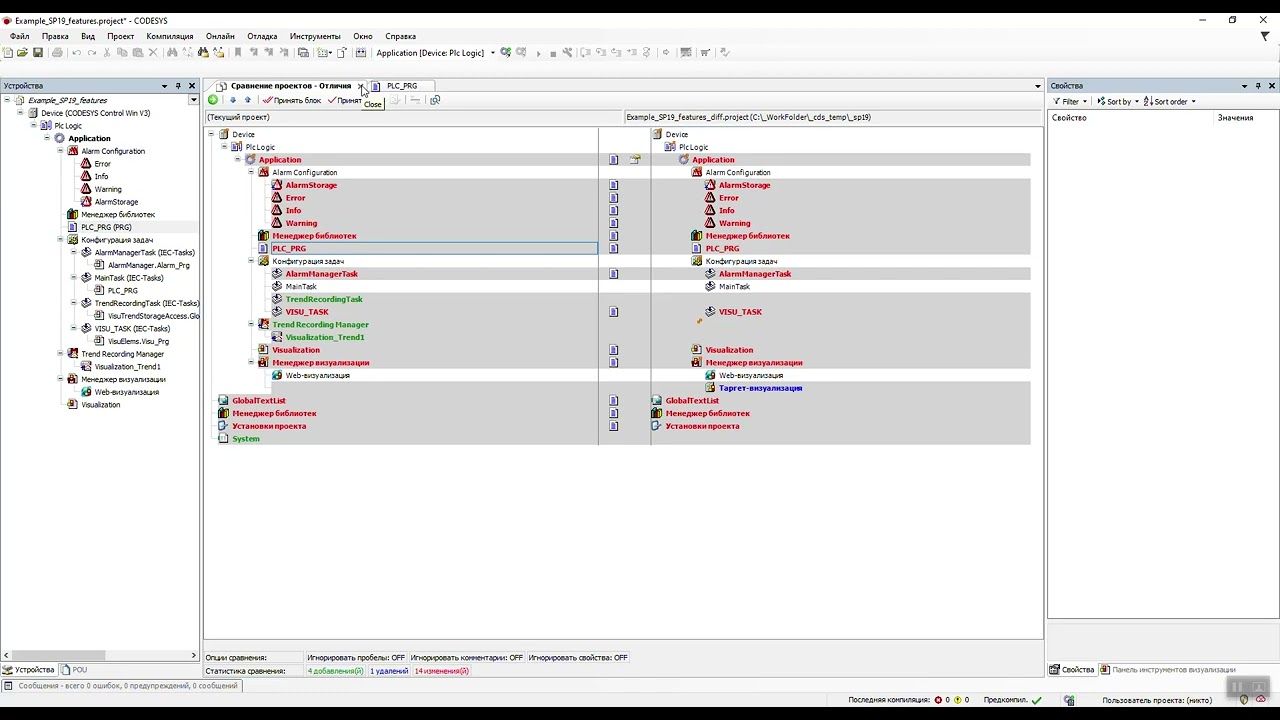Open the Application device selector dropdown

point(493,53)
